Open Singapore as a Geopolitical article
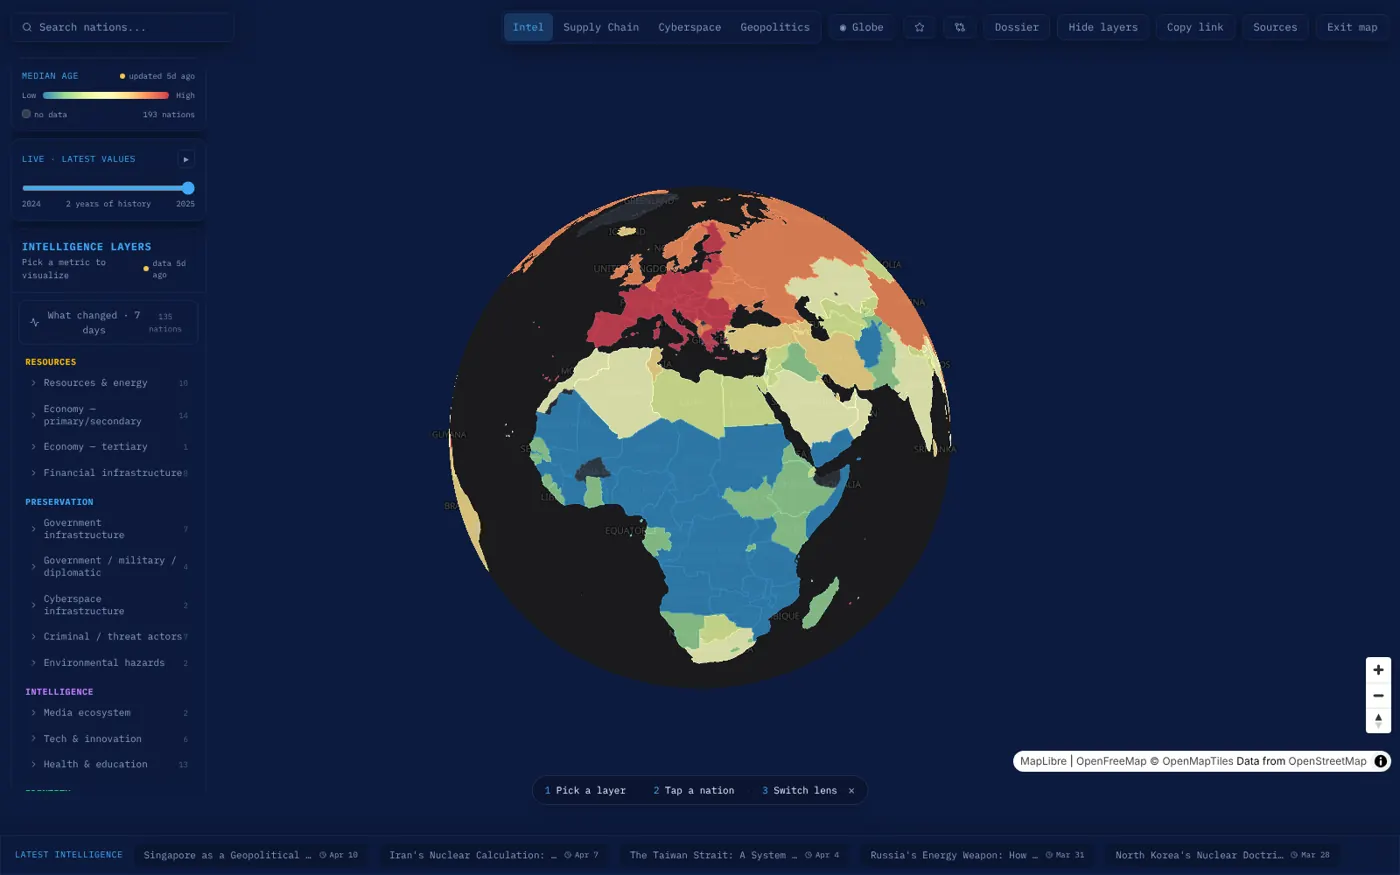The width and height of the screenshot is (1400, 875). [x=251, y=855]
